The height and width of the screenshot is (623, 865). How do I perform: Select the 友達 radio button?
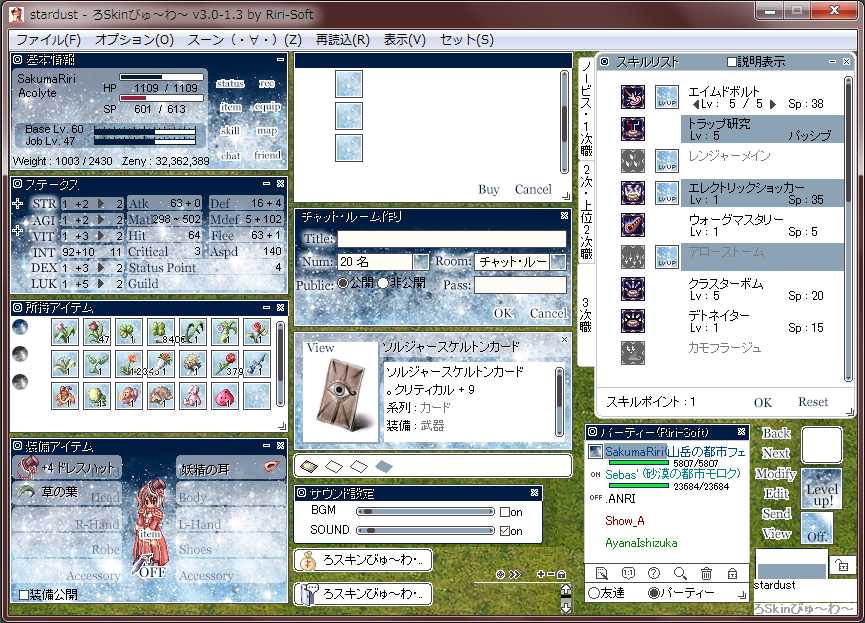point(594,593)
